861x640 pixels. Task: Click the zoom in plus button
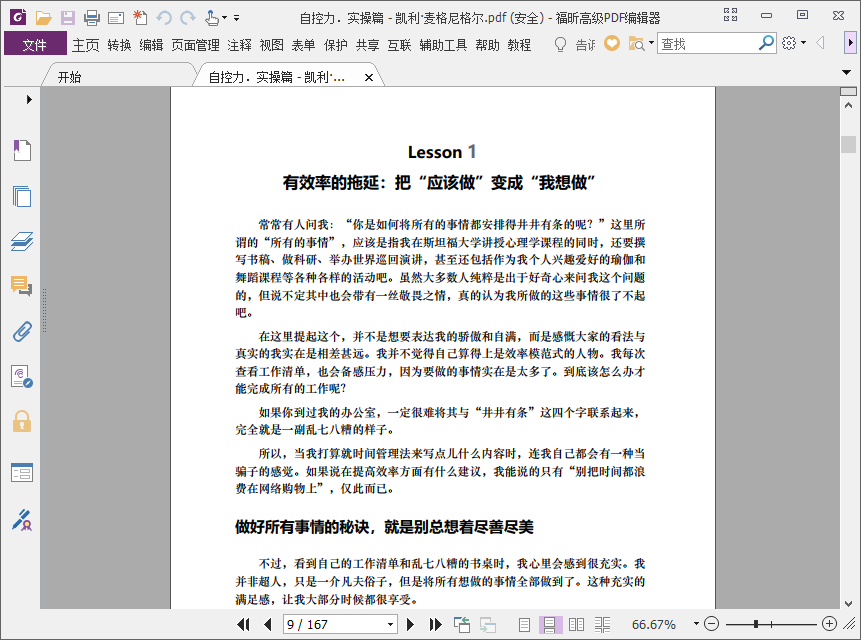830,624
